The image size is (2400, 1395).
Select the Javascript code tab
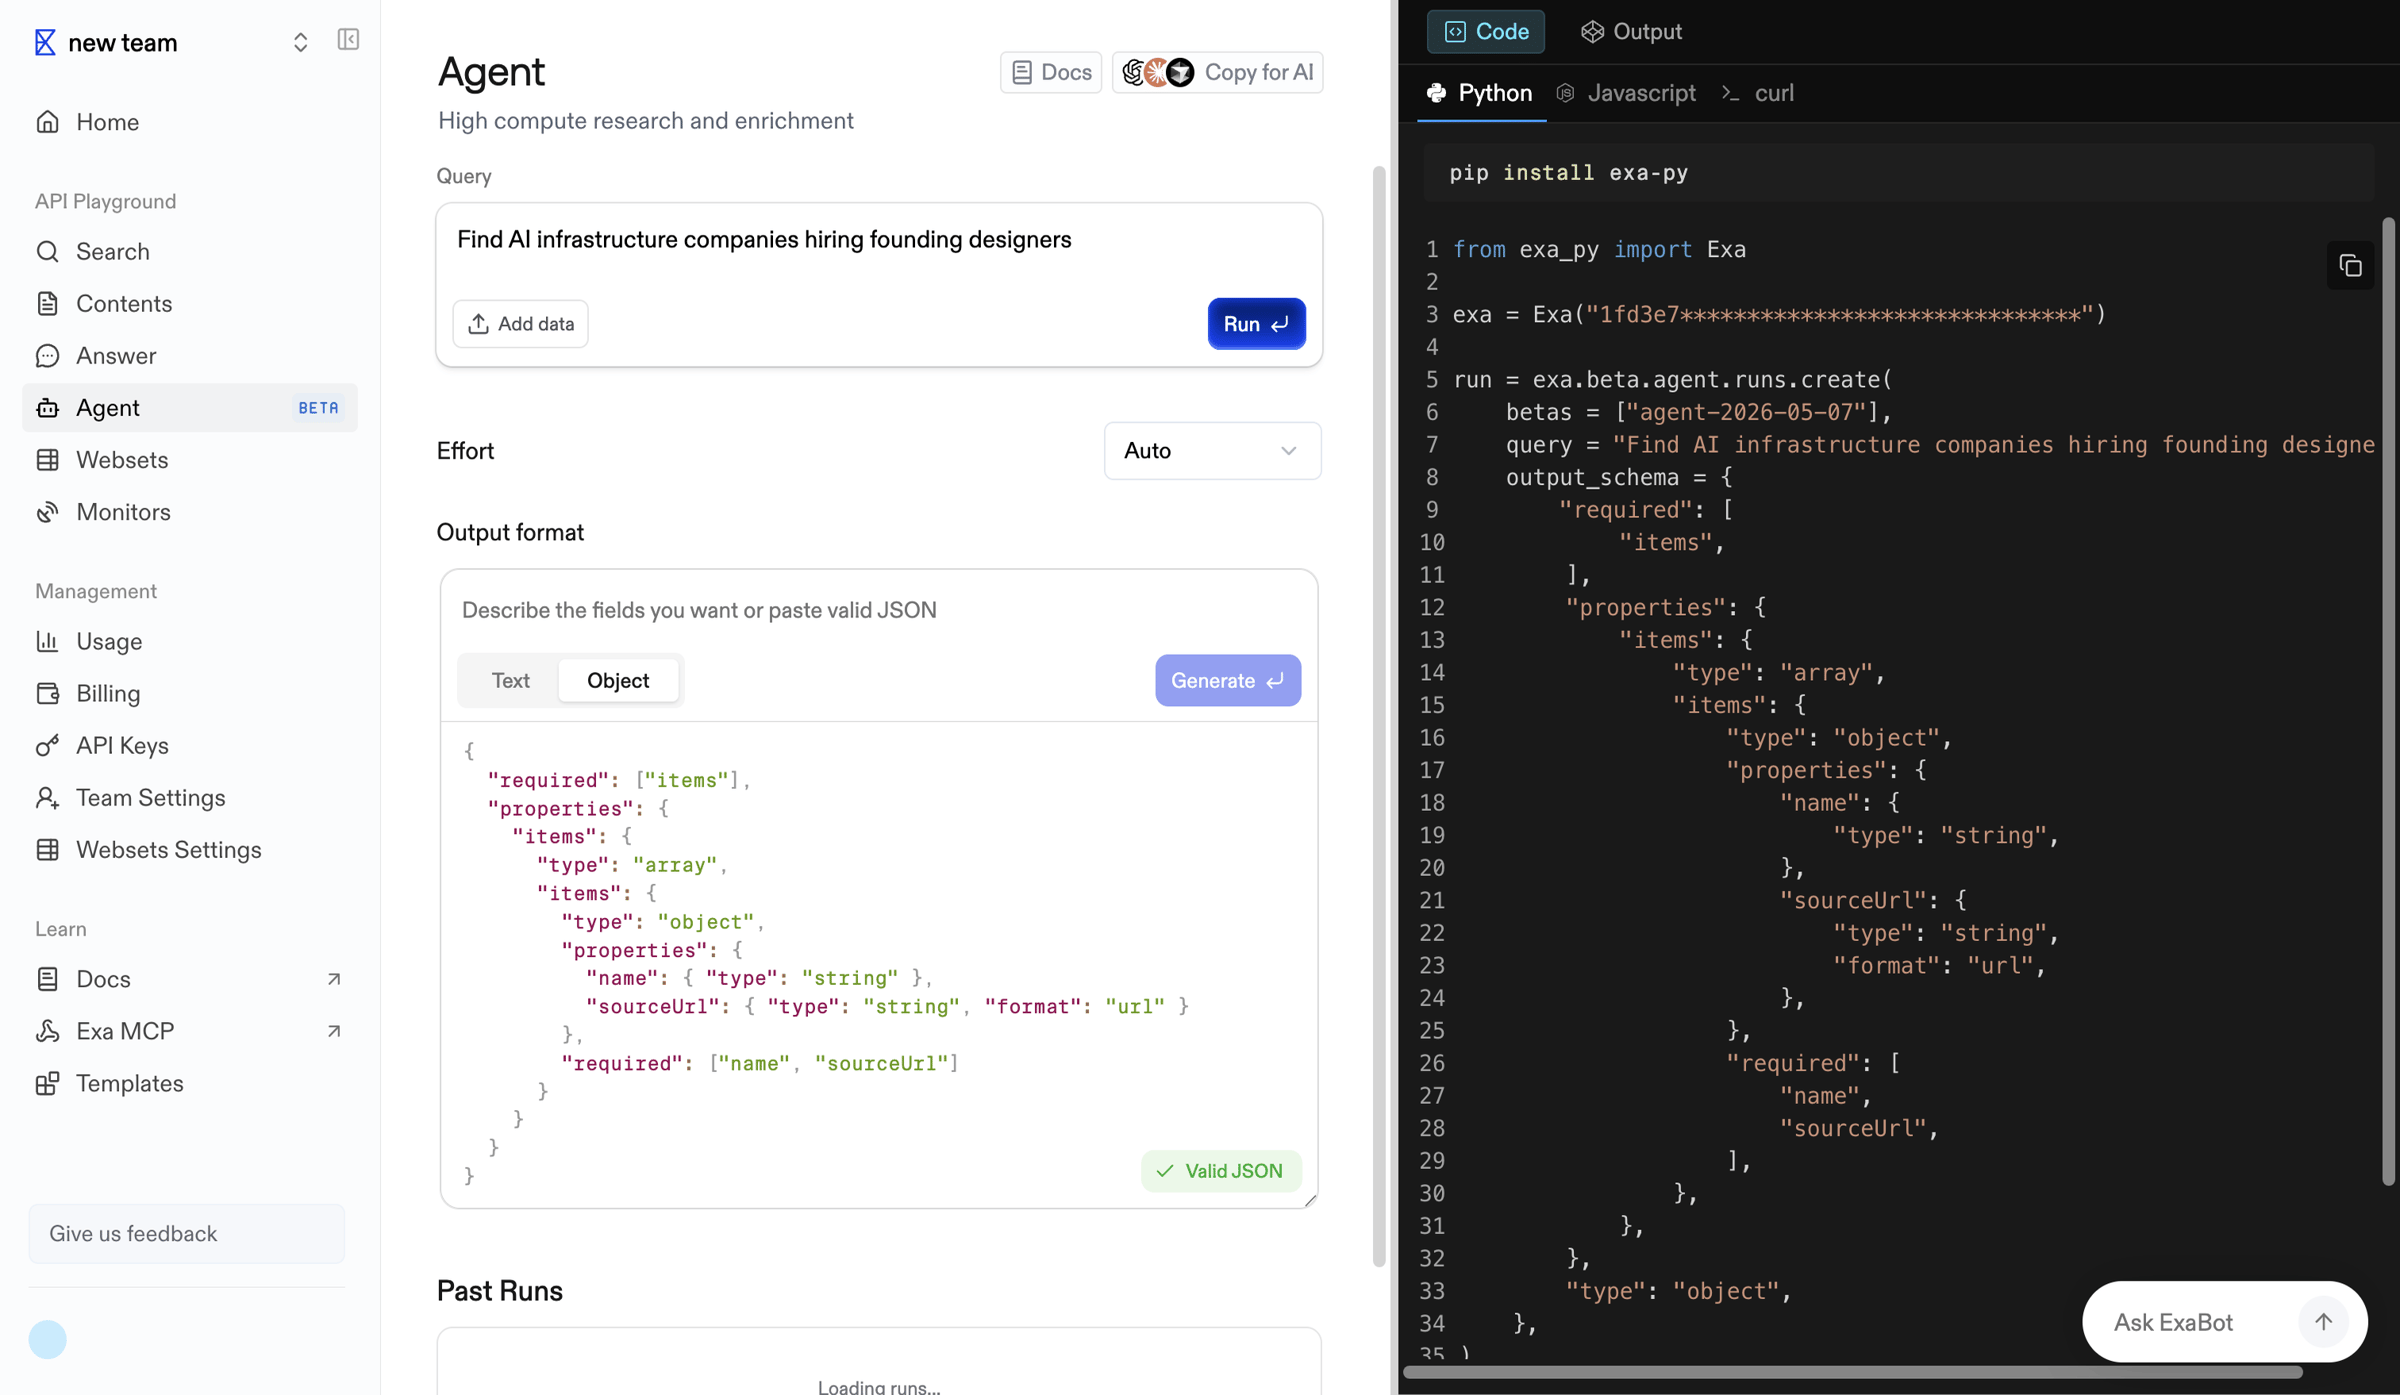click(x=1626, y=93)
